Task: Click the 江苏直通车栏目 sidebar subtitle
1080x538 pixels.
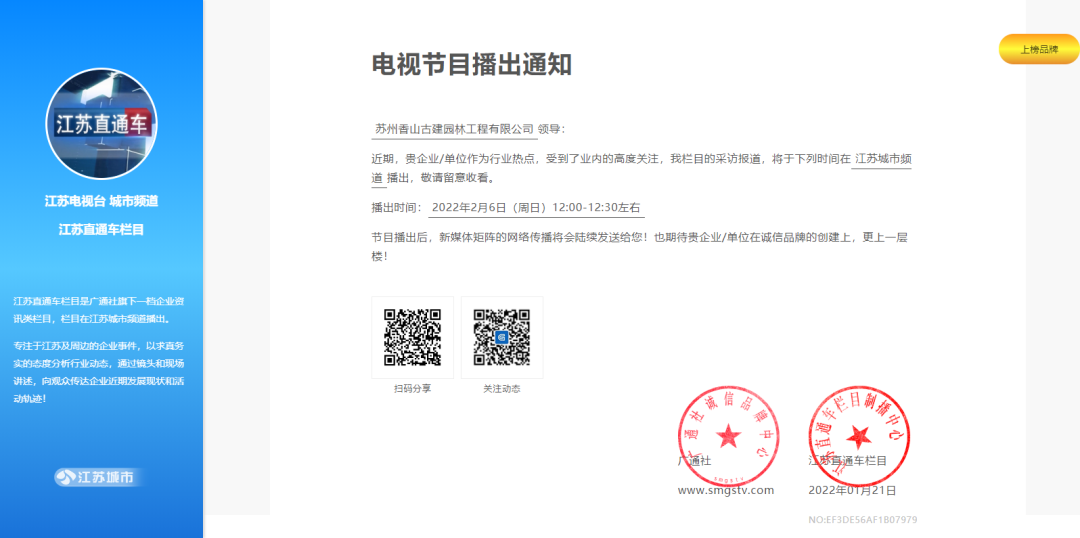Action: 101,229
